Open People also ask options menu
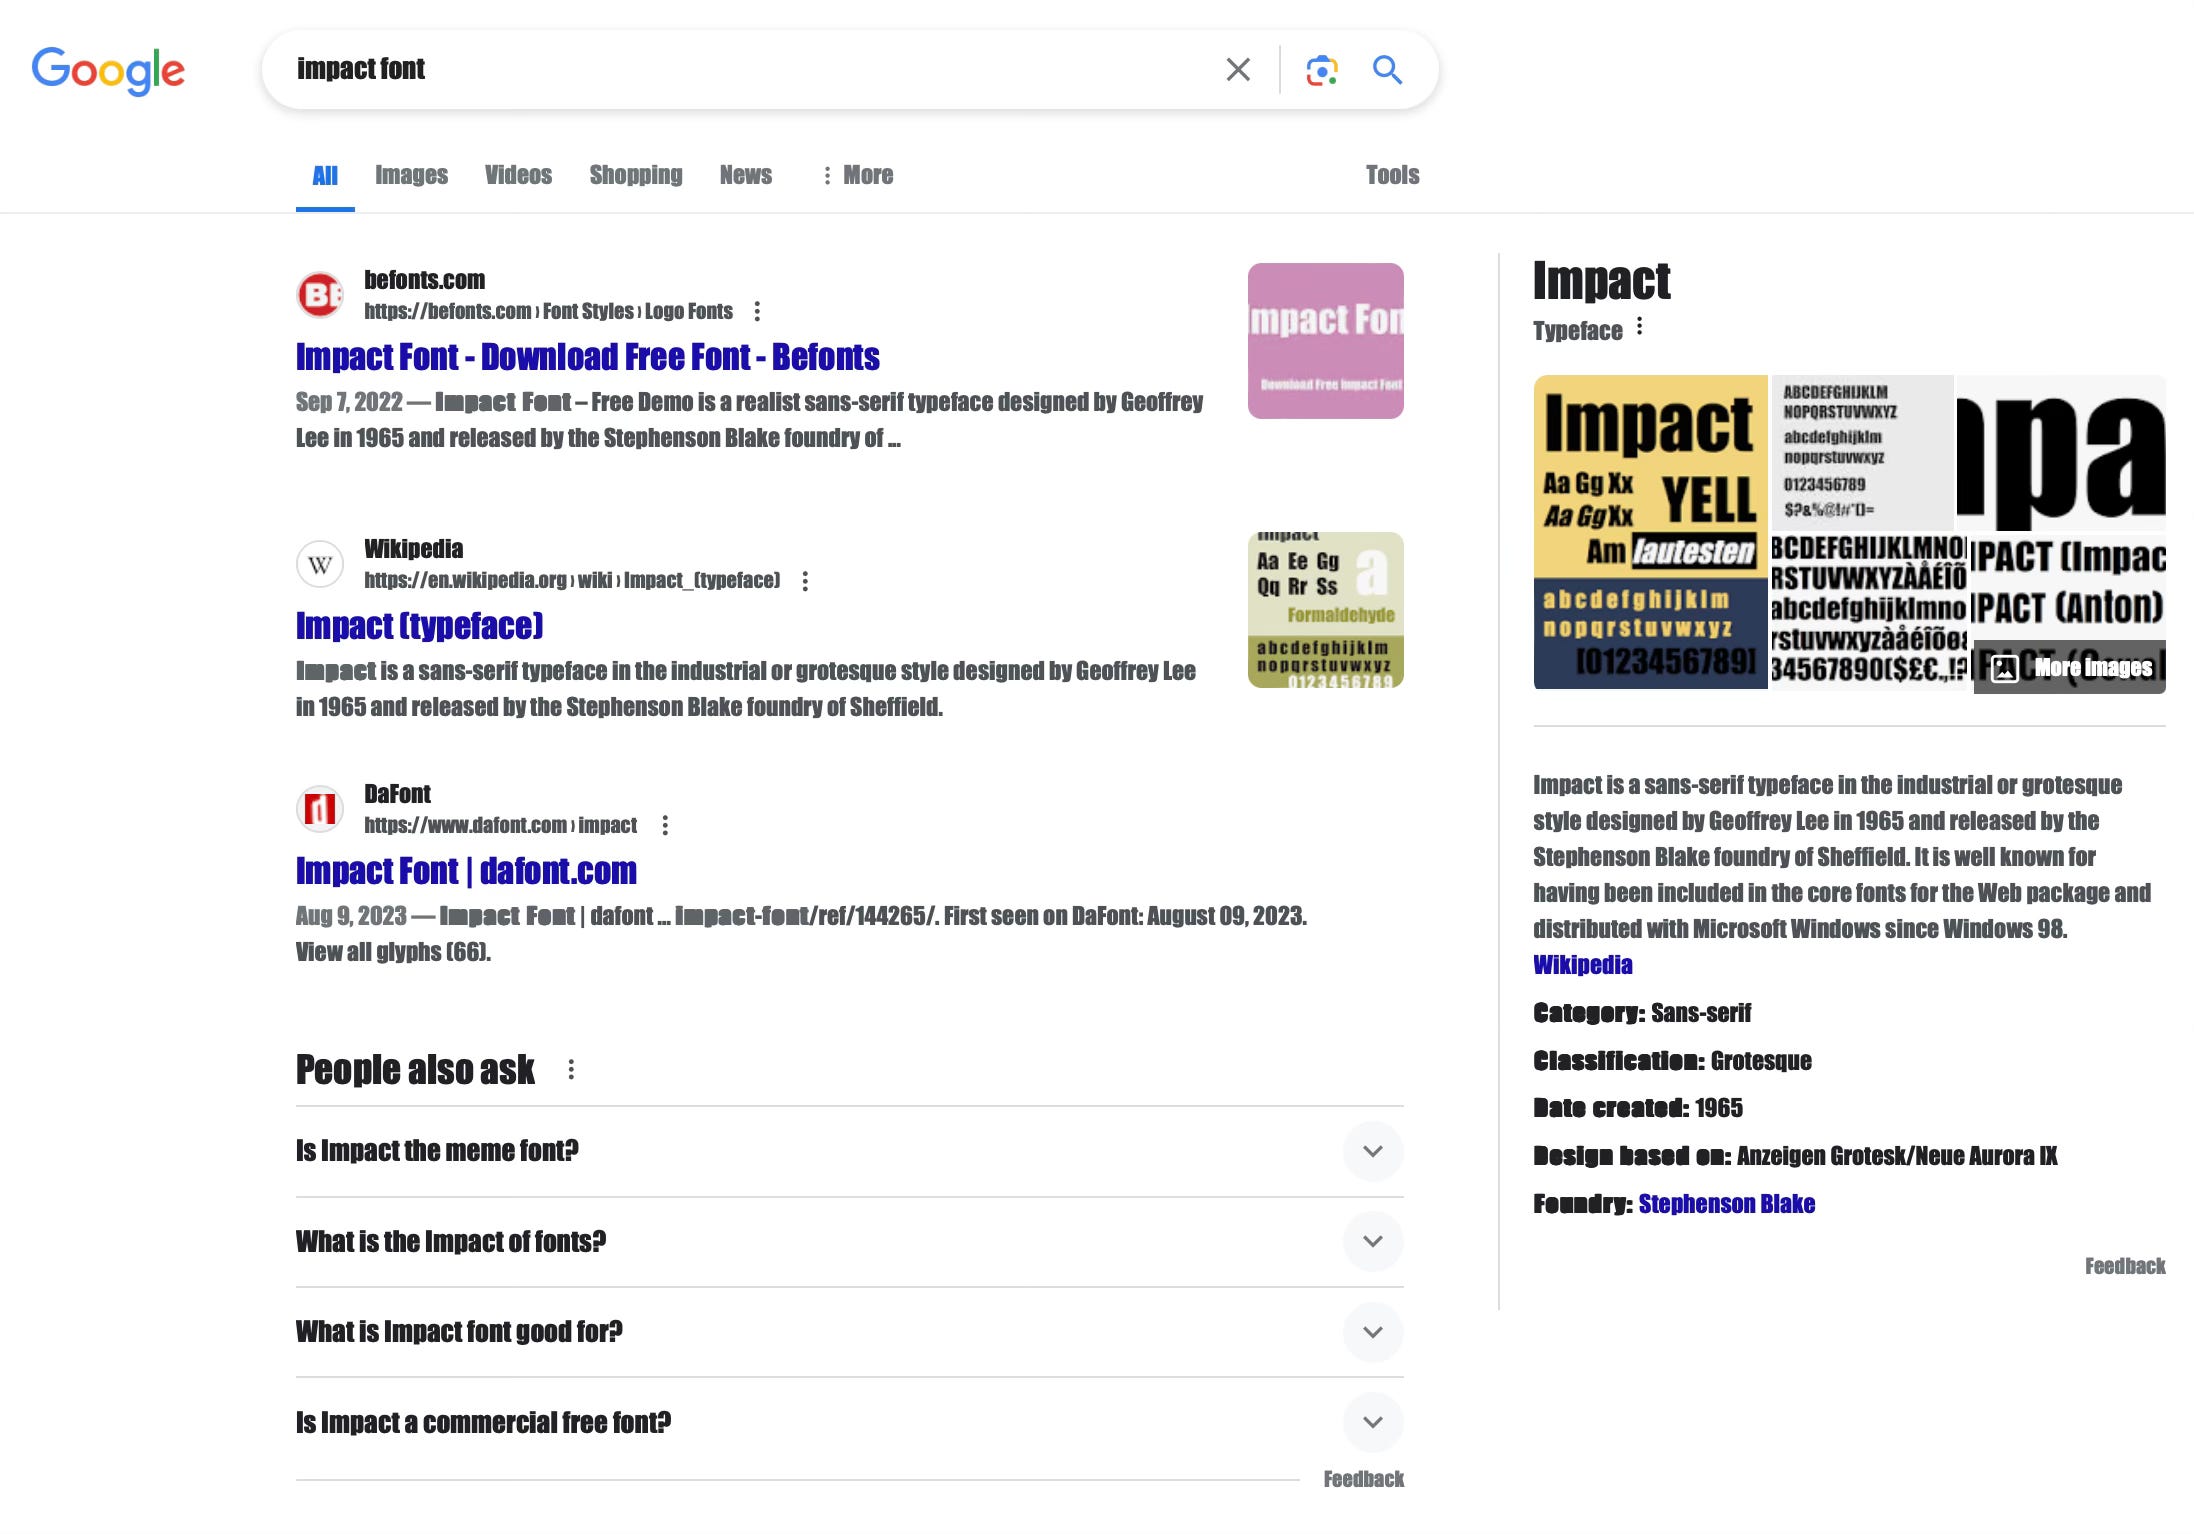This screenshot has width=2194, height=1534. [571, 1069]
